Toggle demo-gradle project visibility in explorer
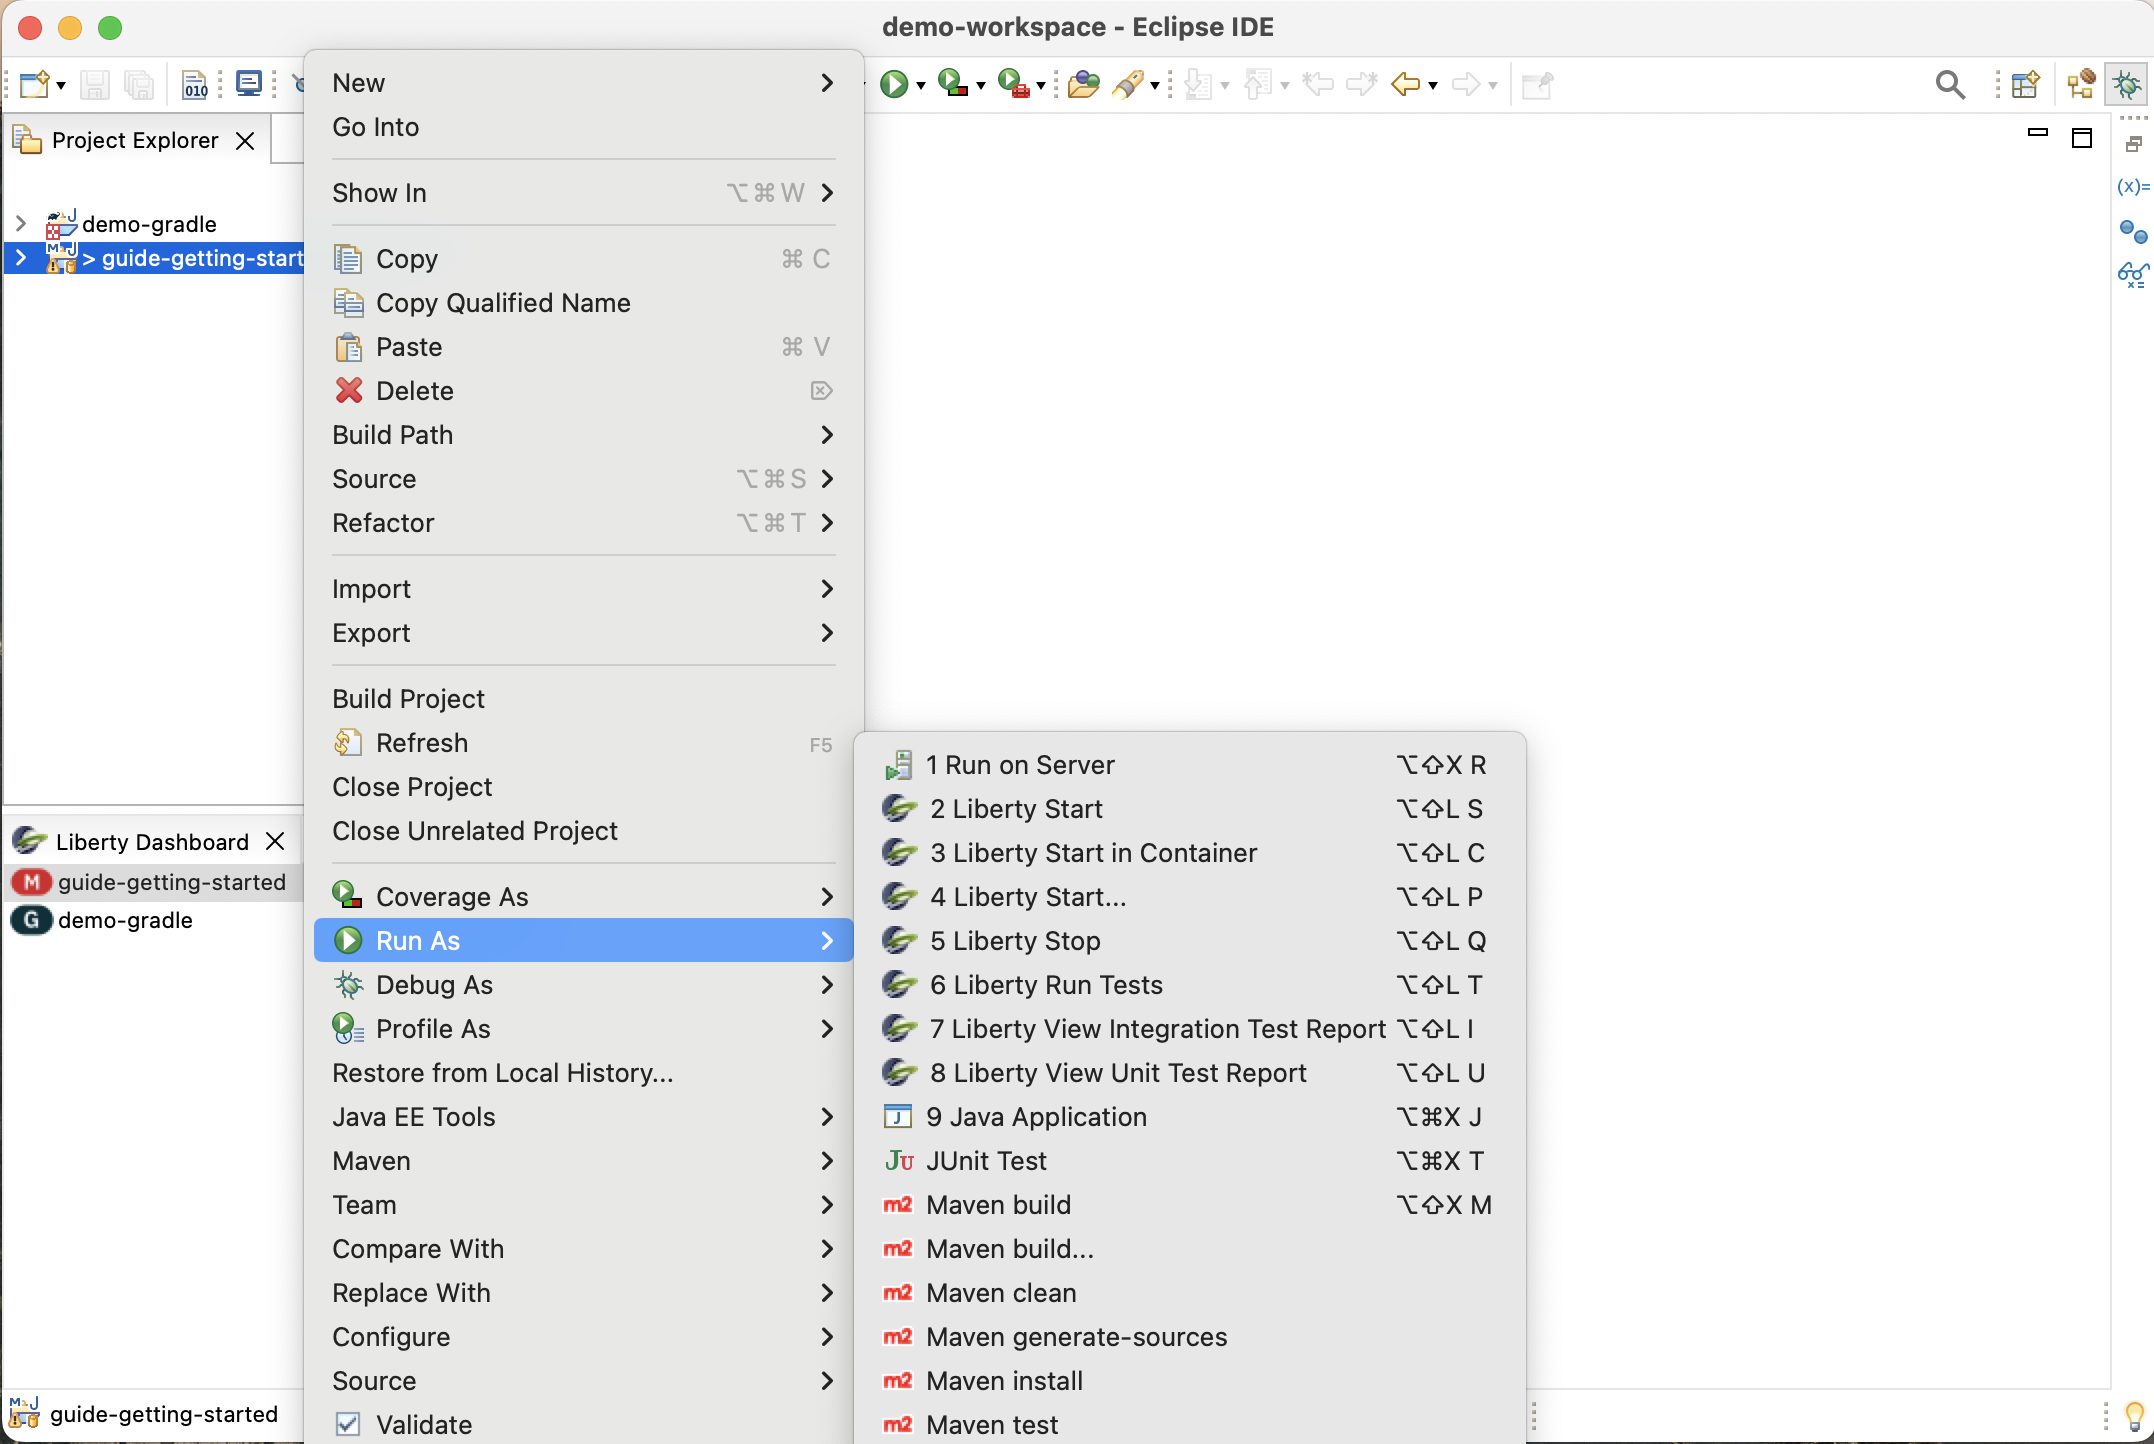 pyautogui.click(x=18, y=222)
